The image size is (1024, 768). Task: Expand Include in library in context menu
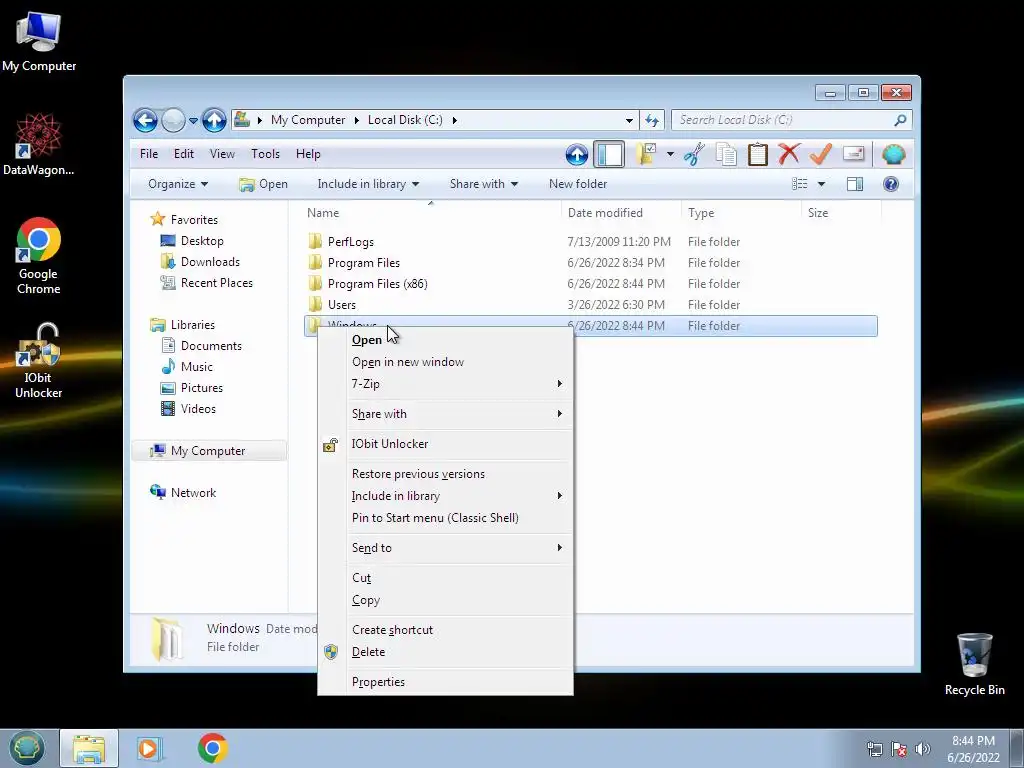[x=445, y=496]
